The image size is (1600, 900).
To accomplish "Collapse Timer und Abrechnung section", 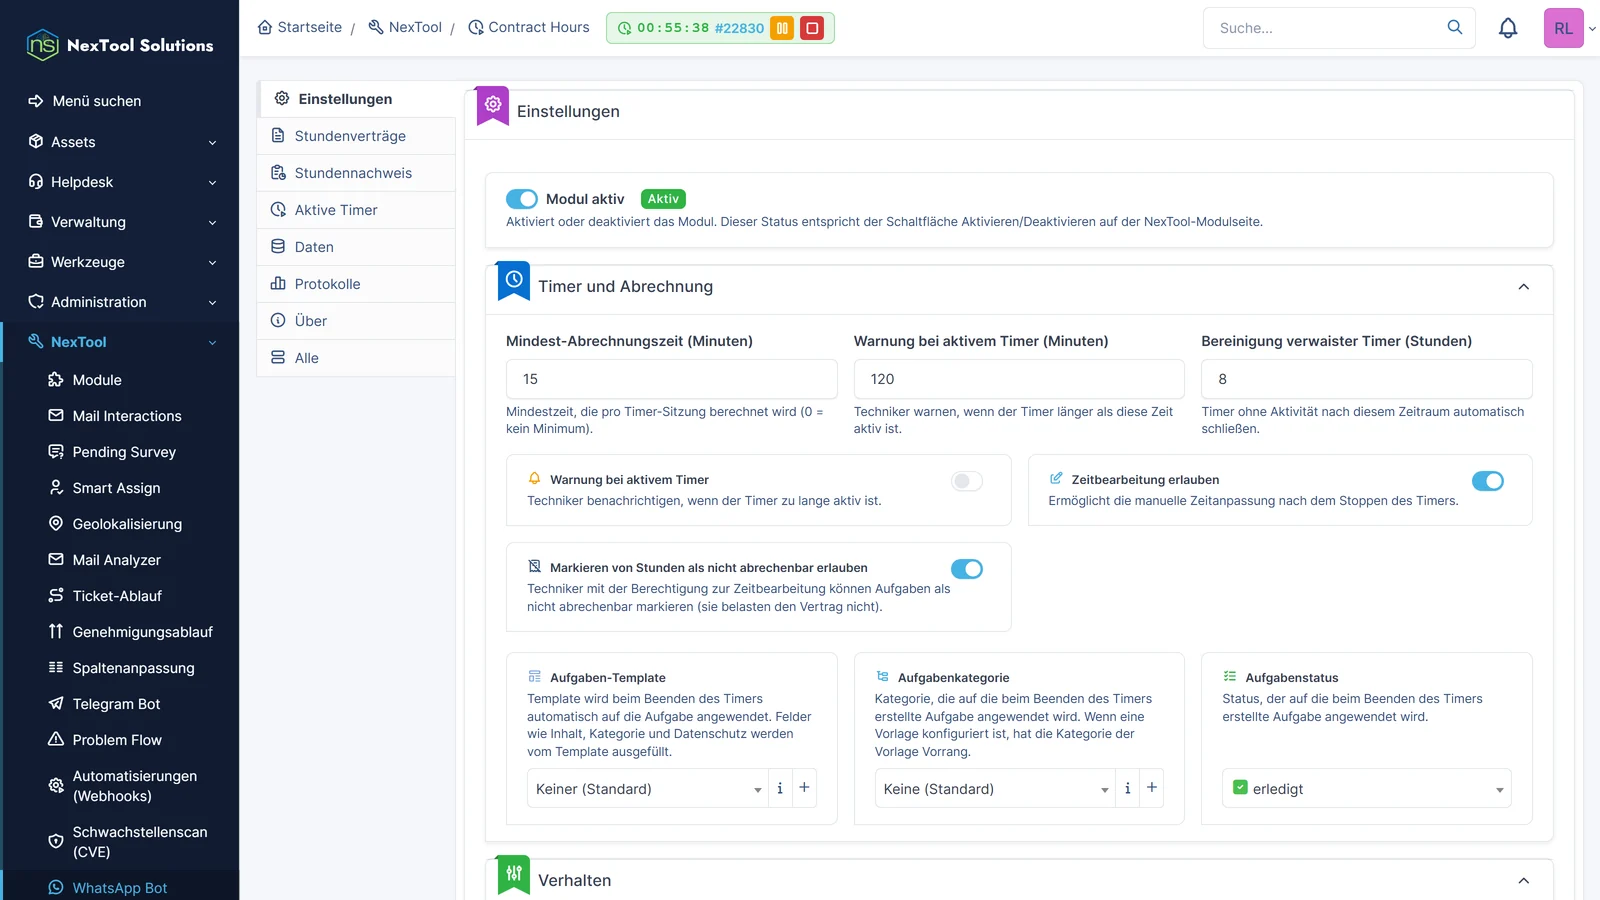I will coord(1523,287).
